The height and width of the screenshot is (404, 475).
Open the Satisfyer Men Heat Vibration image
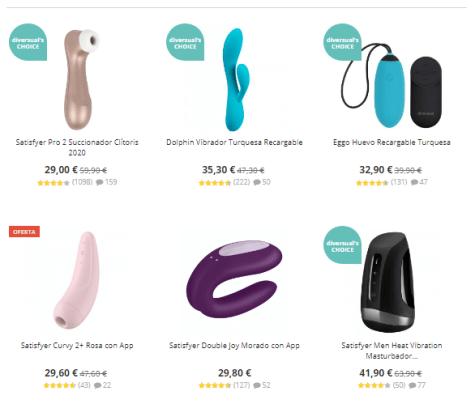pyautogui.click(x=388, y=282)
